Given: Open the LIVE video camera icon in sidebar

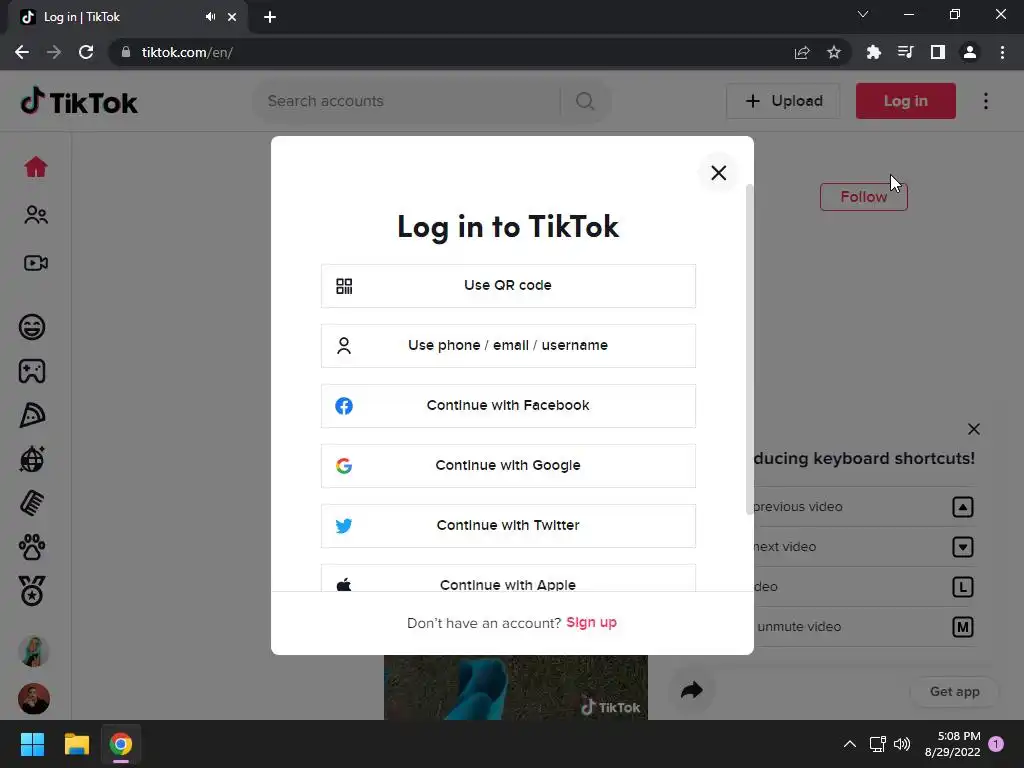Looking at the screenshot, I should 36,263.
